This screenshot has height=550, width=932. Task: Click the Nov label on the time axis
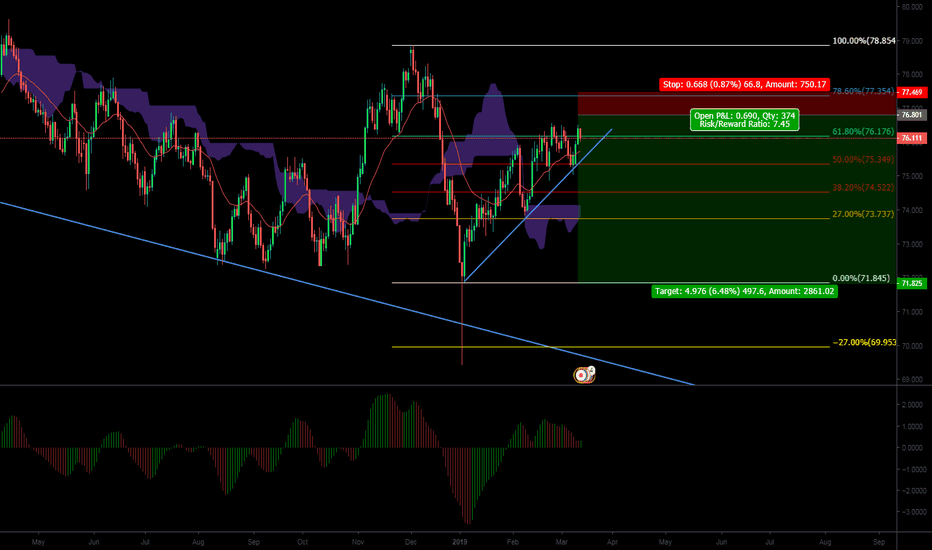358,542
